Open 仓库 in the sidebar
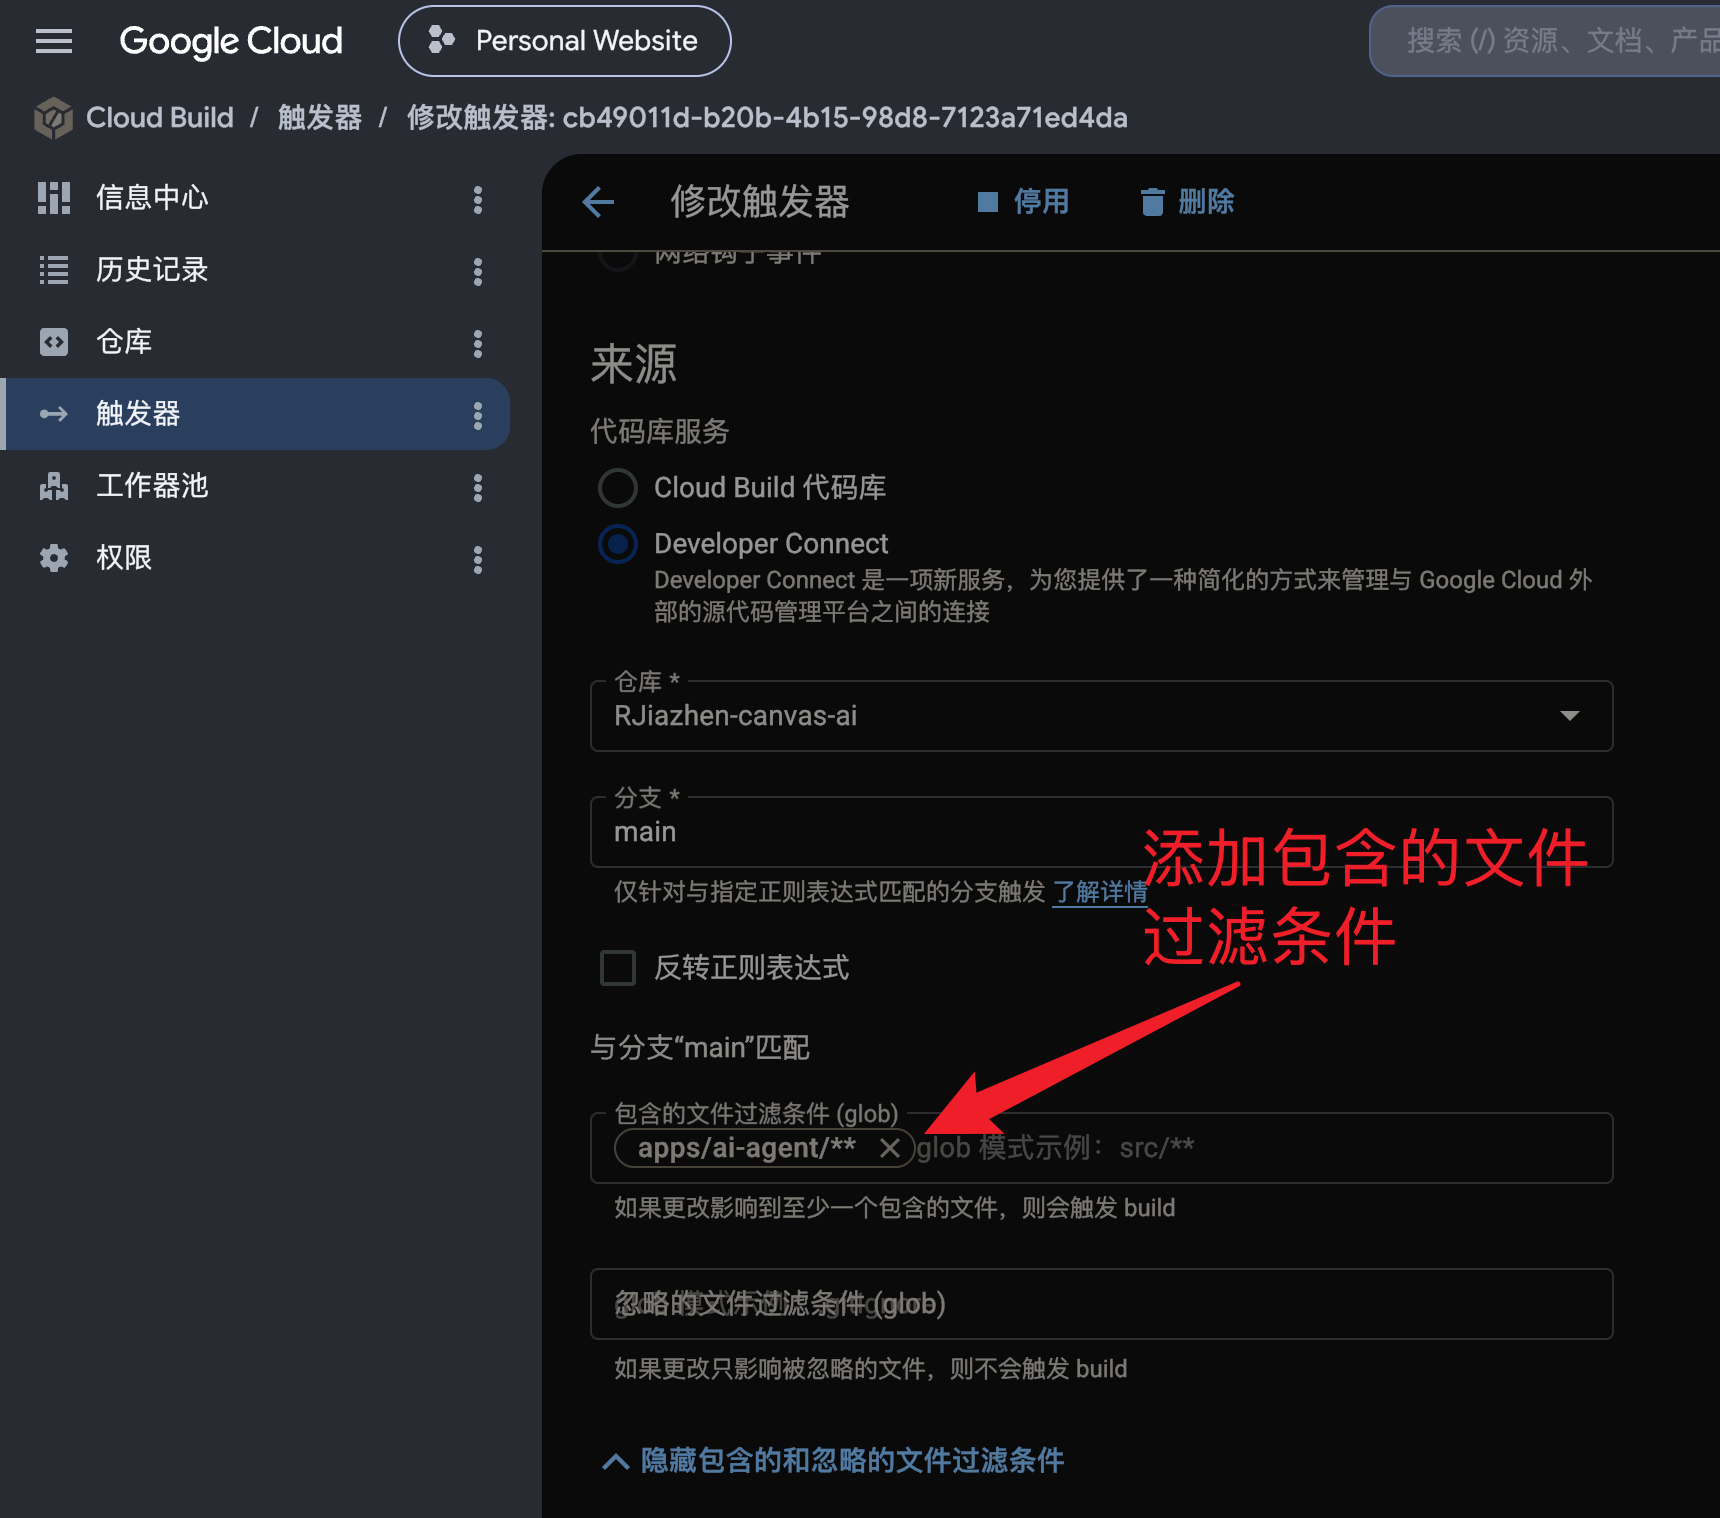 [x=124, y=342]
